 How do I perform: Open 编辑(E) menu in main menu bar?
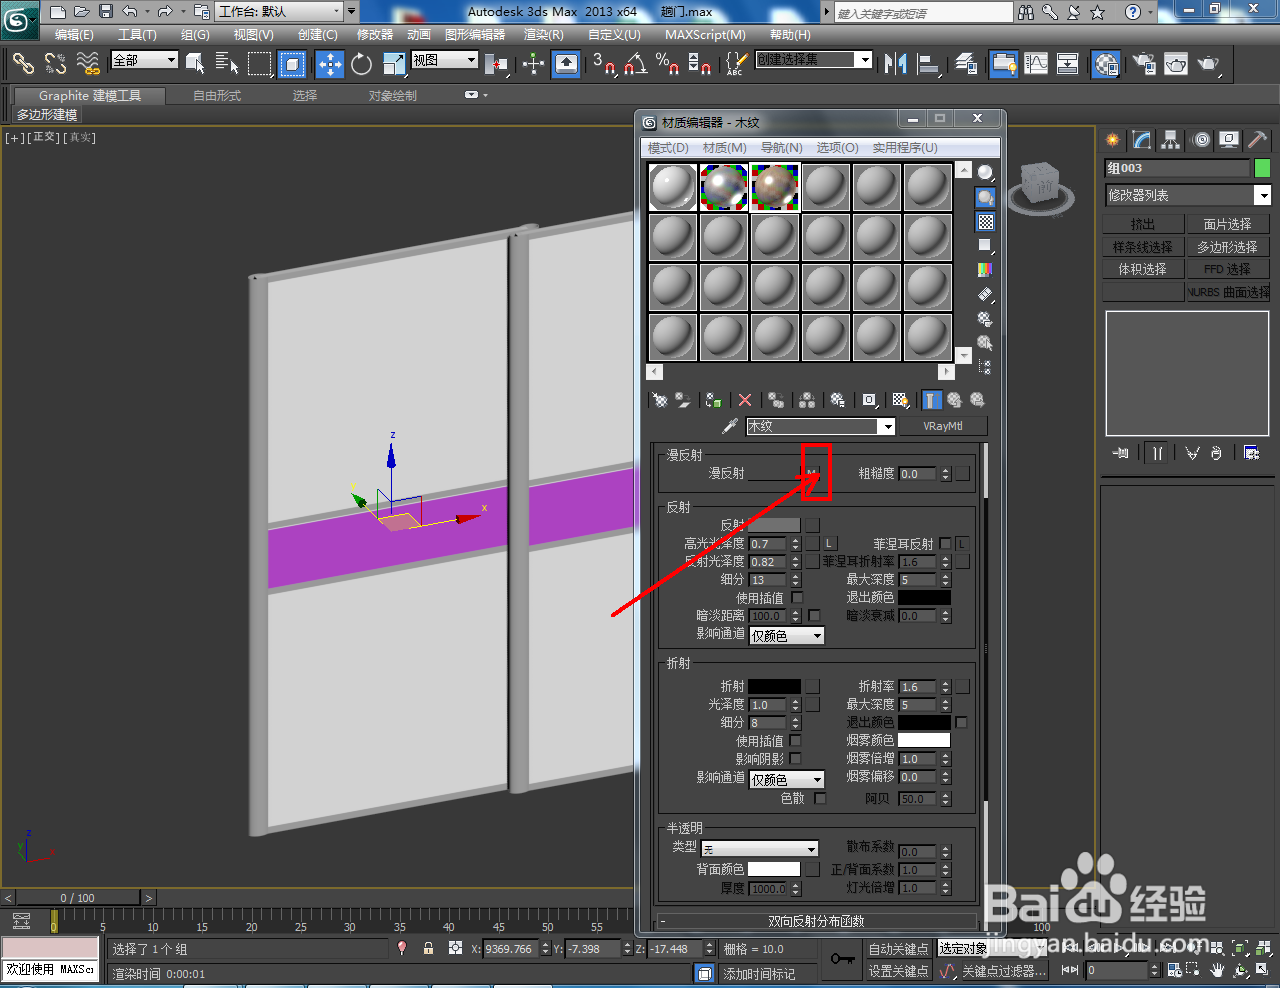point(74,35)
